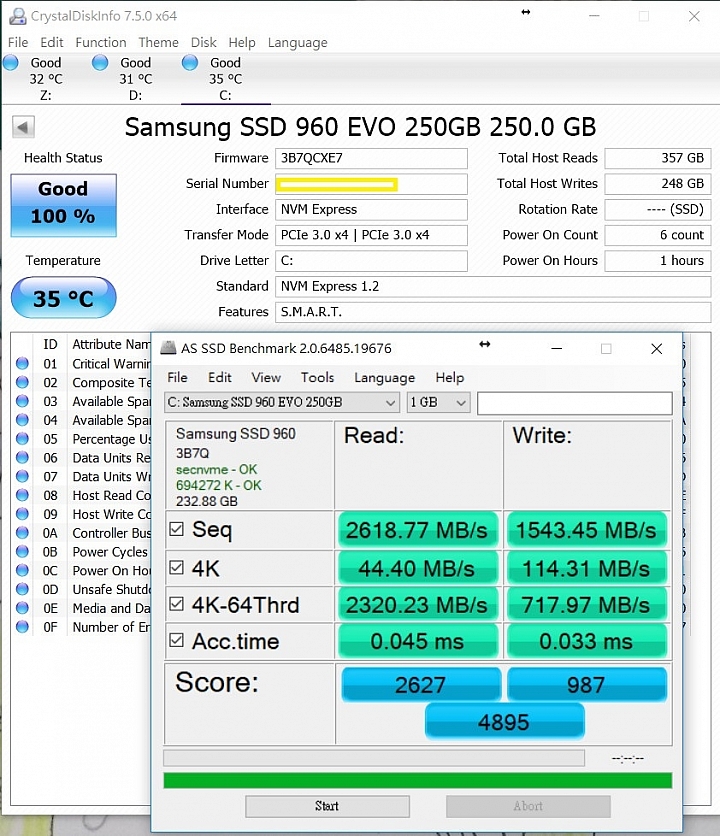
Task: Click the green benchmark progress bar
Action: pos(418,781)
